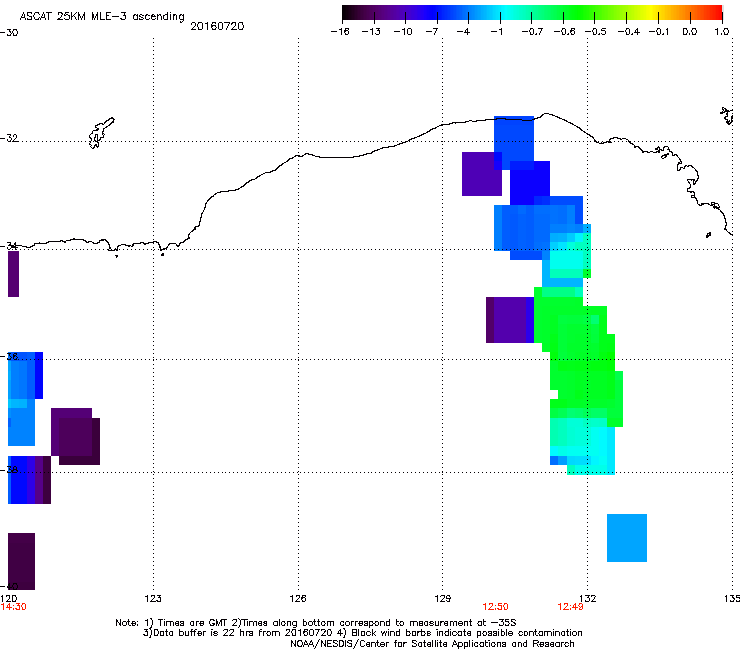Click the NOAA/NESDIS credit line
Image resolution: width=740 pixels, height=650 pixels.
pos(432,644)
